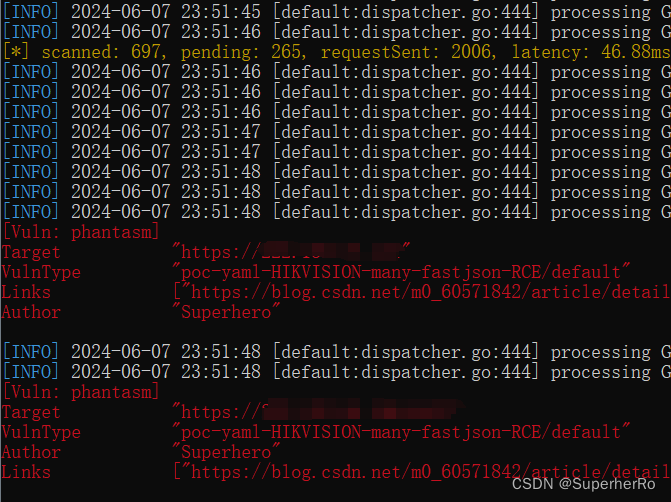Click the second "Author" field label
Viewport: 671px width, 502px height.
pyautogui.click(x=31, y=452)
